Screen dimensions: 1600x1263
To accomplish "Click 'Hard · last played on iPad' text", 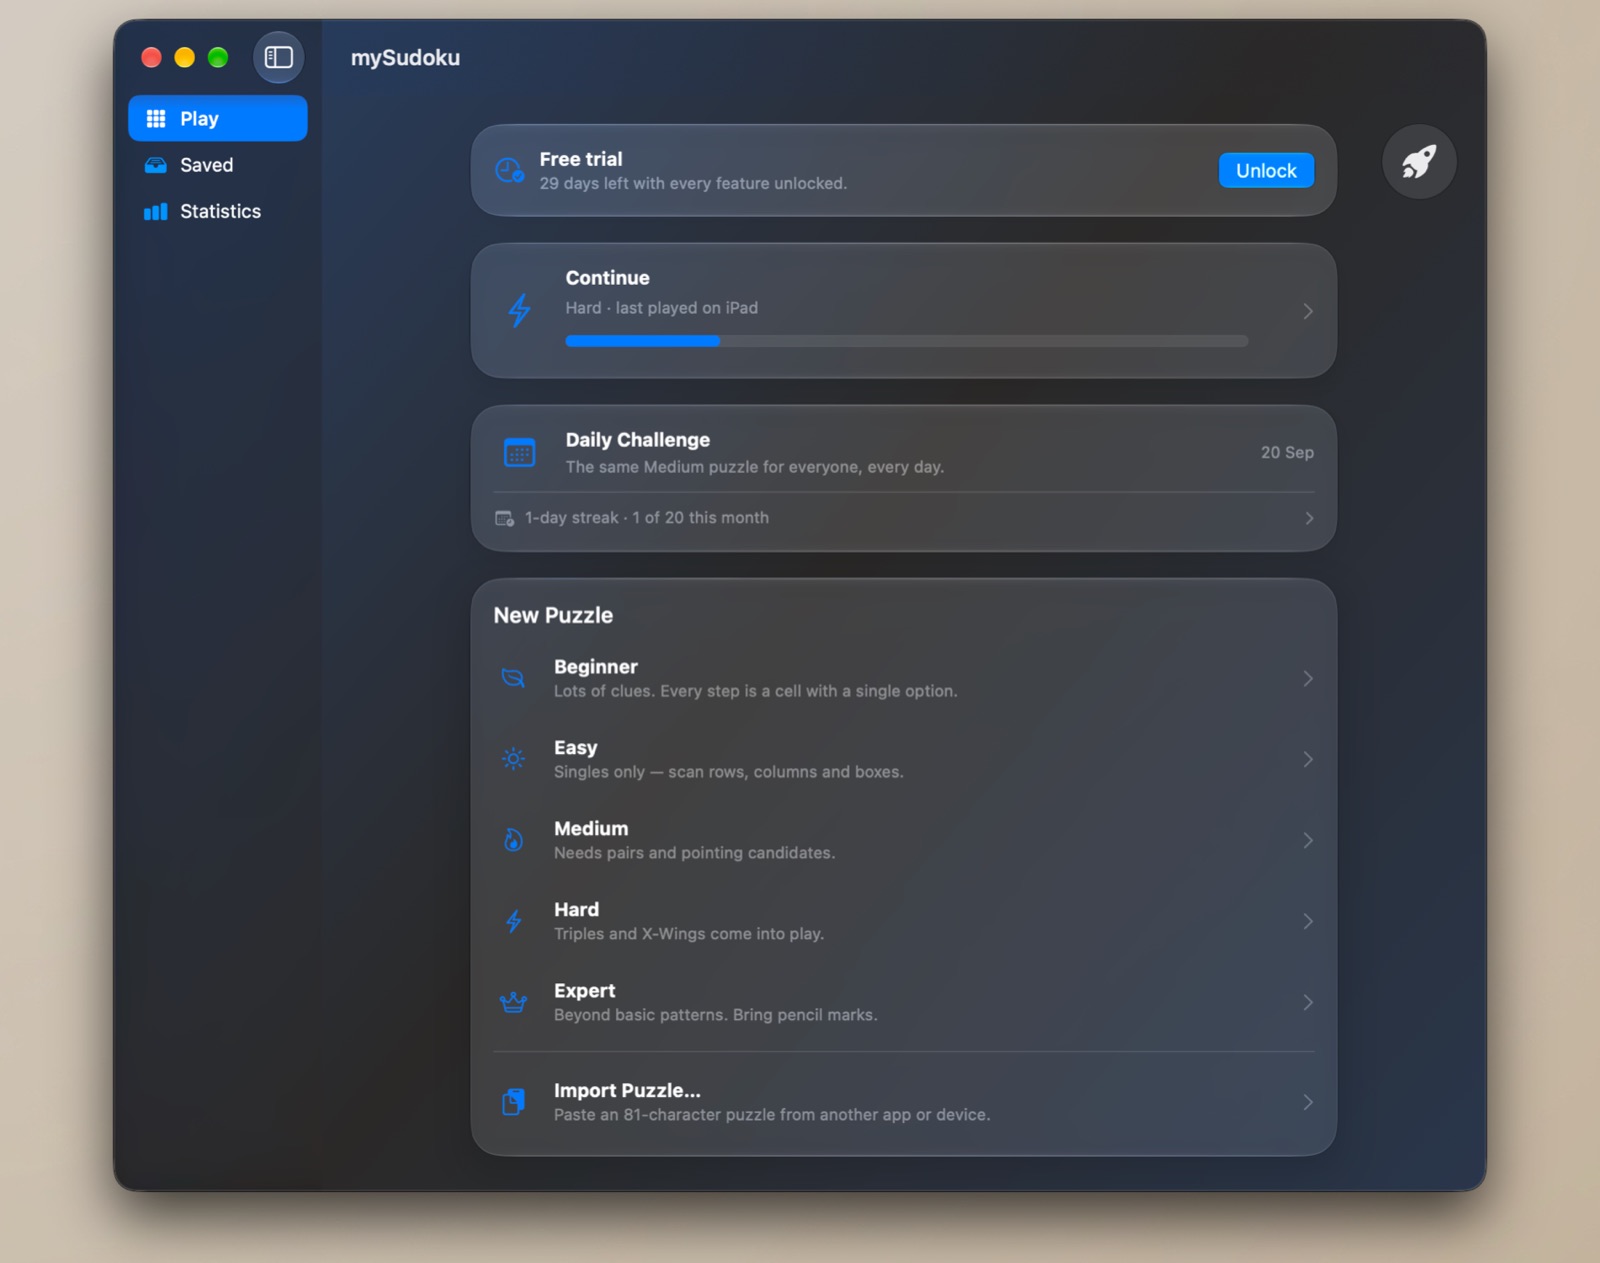I will [x=662, y=308].
